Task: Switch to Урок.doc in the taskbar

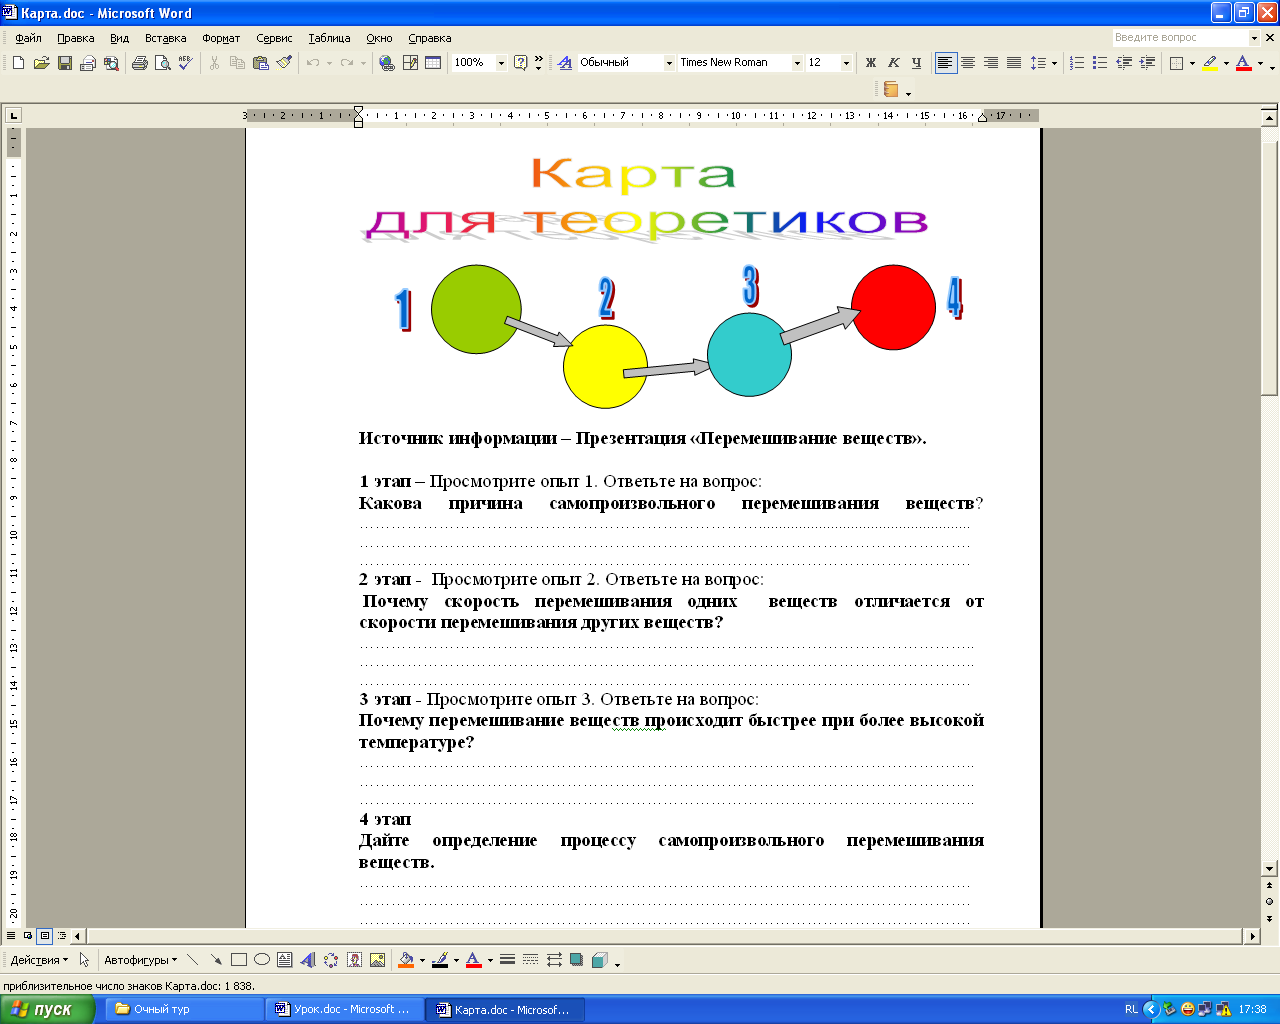Action: click(x=344, y=1009)
